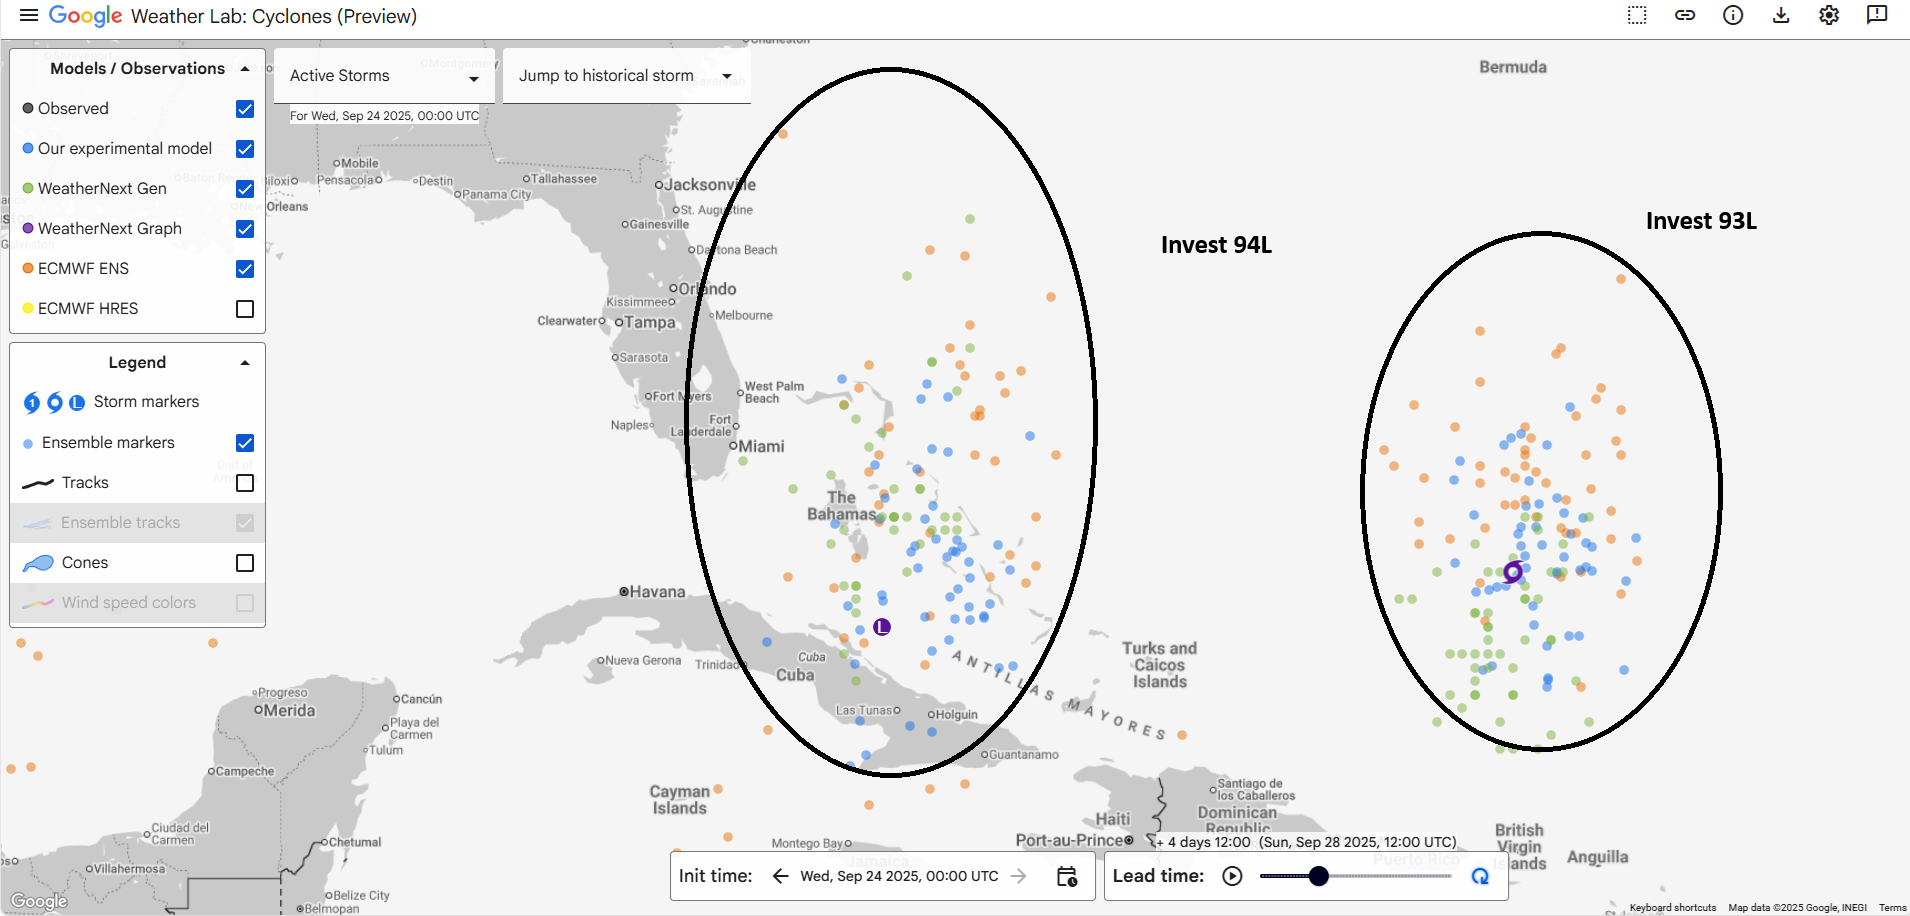Click the ECMWF HRES yellow dot
Image resolution: width=1910 pixels, height=916 pixels.
[28, 308]
